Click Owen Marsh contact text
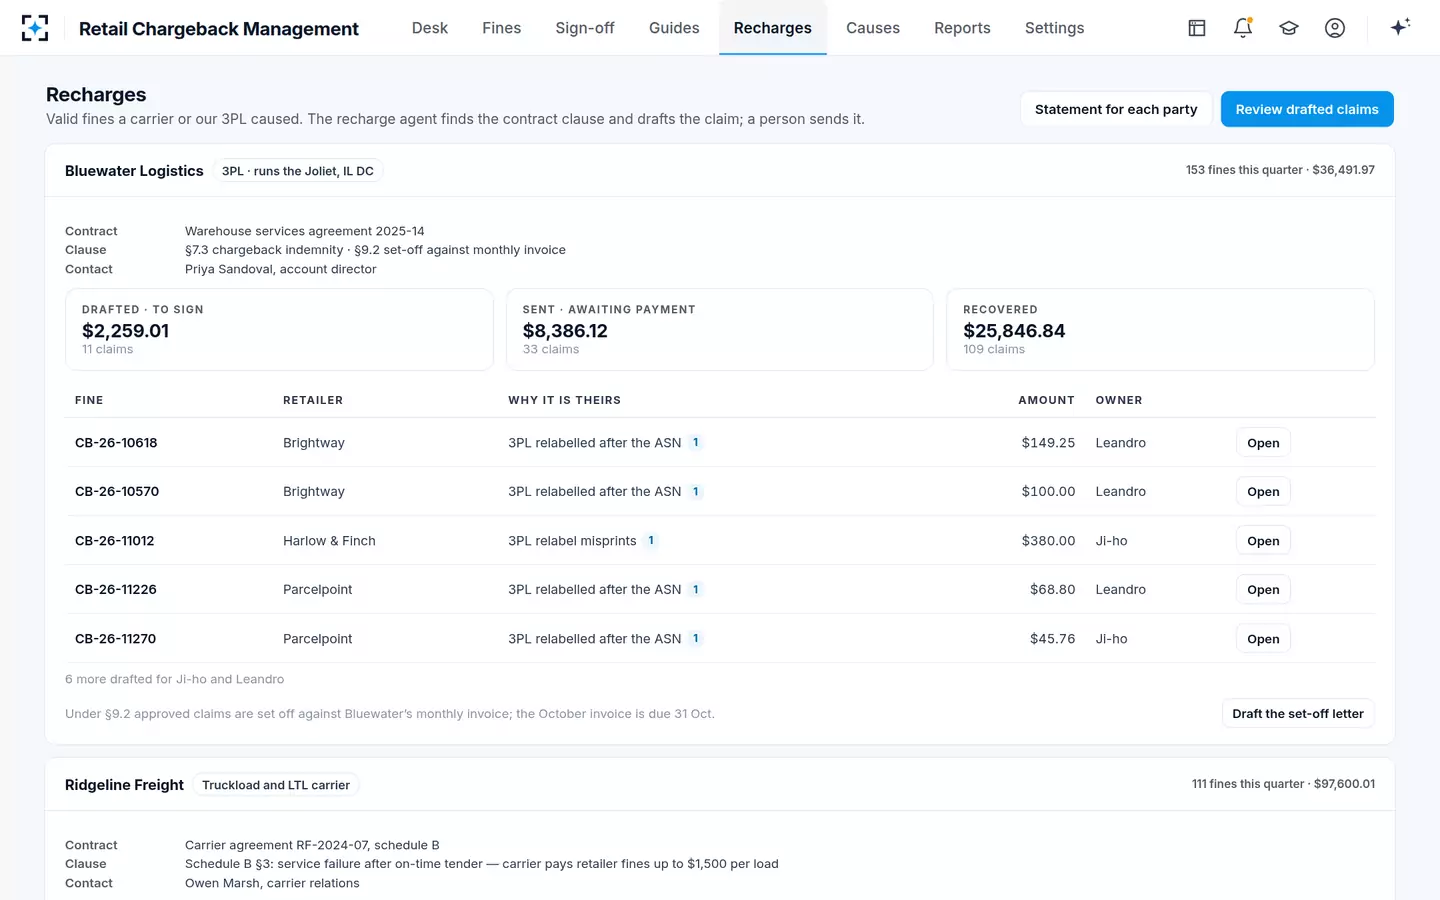This screenshot has height=900, width=1440. coord(272,883)
